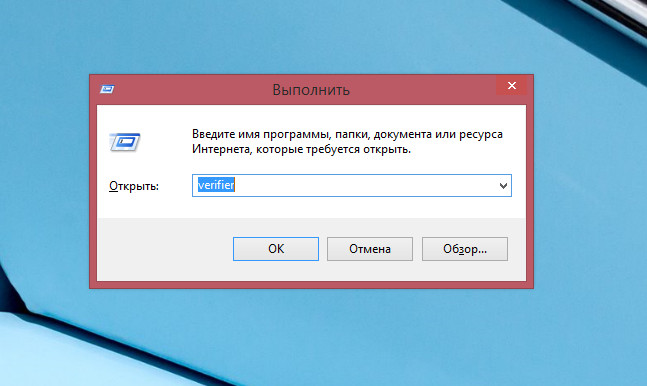Click the large Run dialog icon
Viewport: 647px width, 386px height.
tap(125, 142)
